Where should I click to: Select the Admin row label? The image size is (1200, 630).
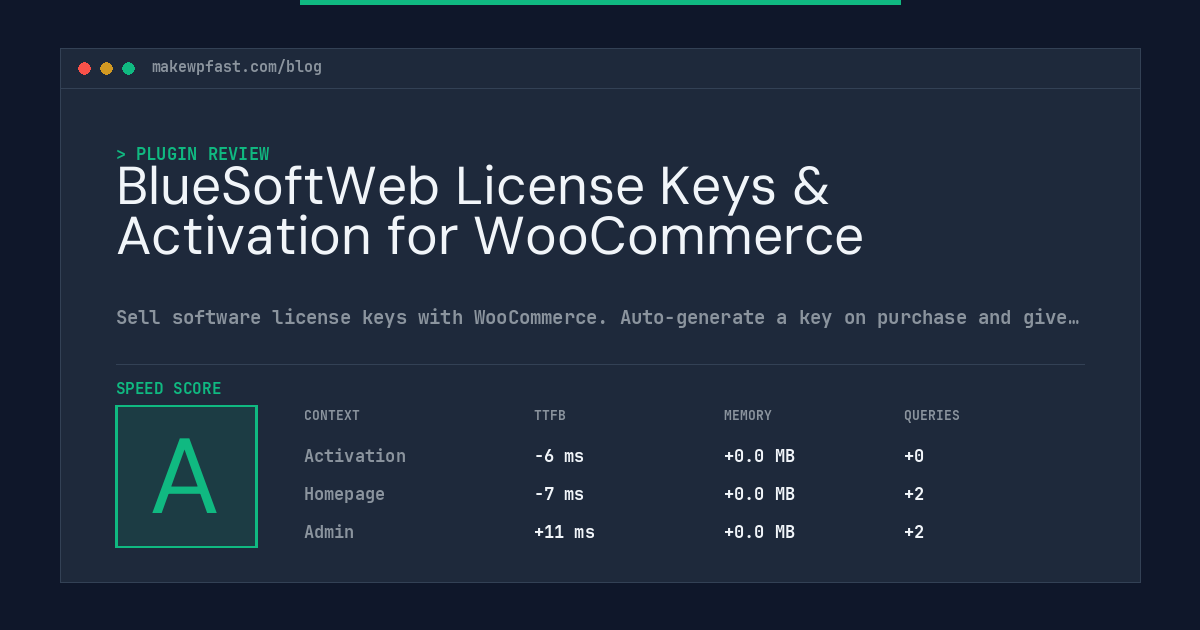pos(329,532)
